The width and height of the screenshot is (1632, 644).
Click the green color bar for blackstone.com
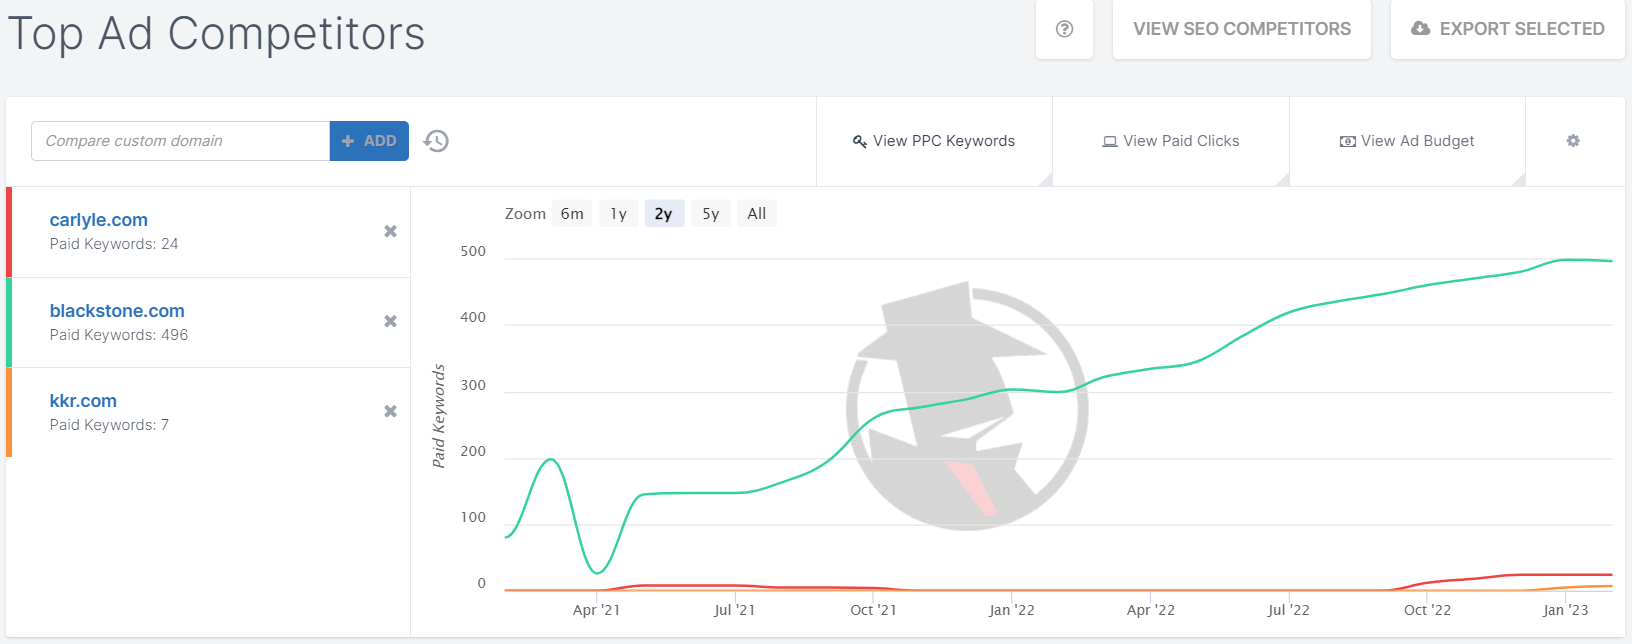(x=9, y=322)
